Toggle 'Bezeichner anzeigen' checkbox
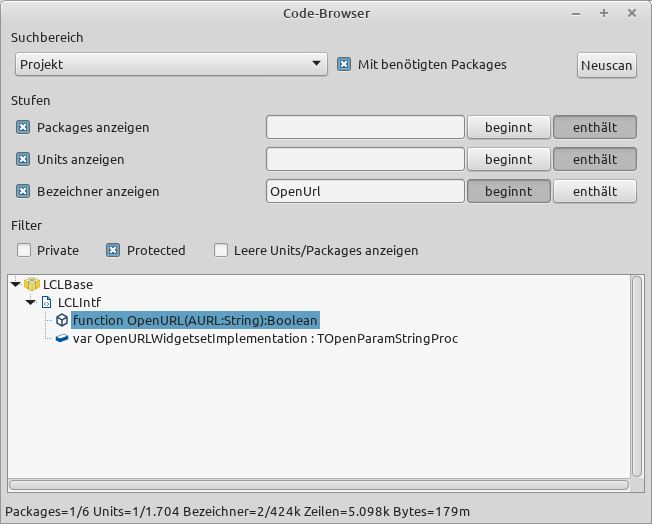This screenshot has width=652, height=524. pos(23,191)
